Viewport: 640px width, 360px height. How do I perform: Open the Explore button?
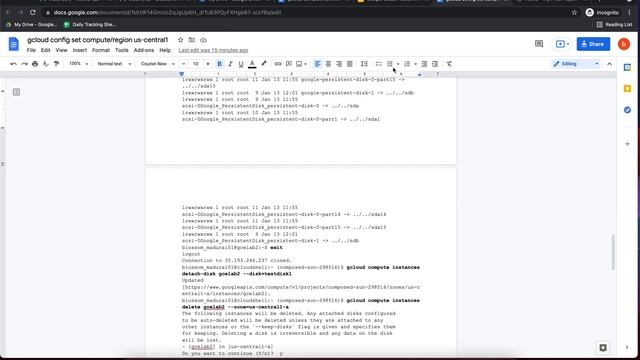coord(603,347)
